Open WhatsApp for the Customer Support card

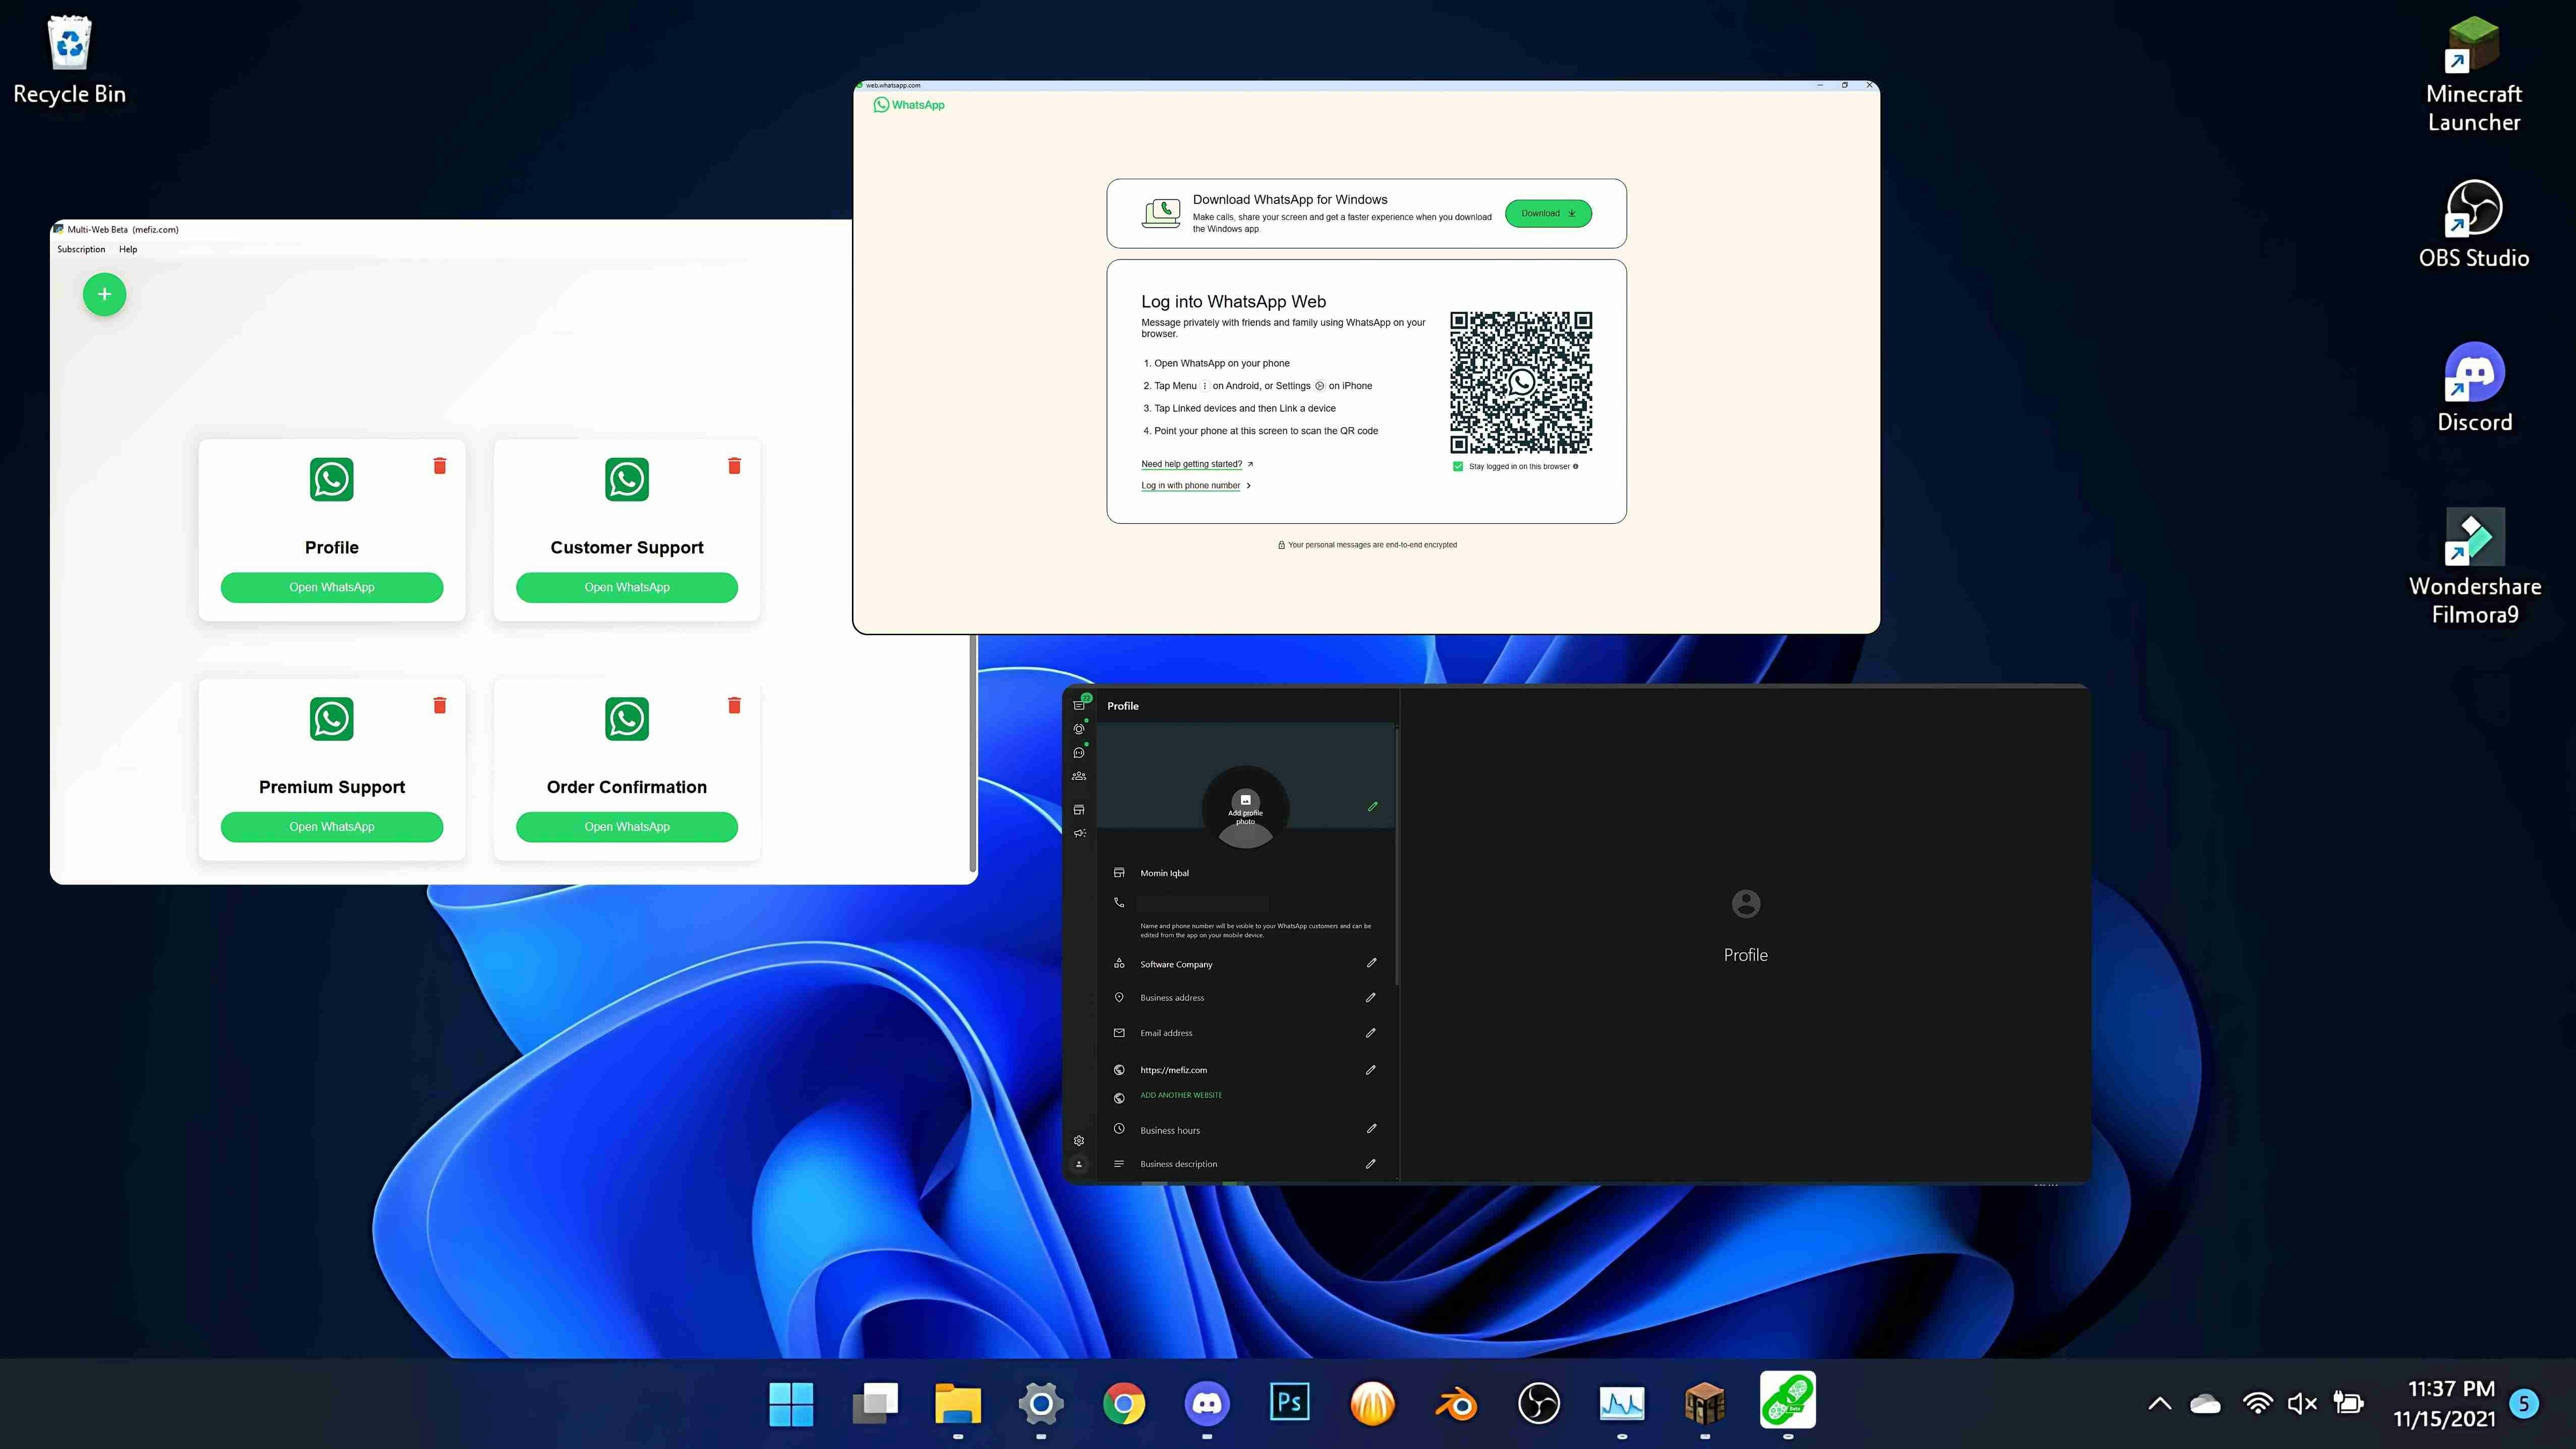pyautogui.click(x=627, y=587)
